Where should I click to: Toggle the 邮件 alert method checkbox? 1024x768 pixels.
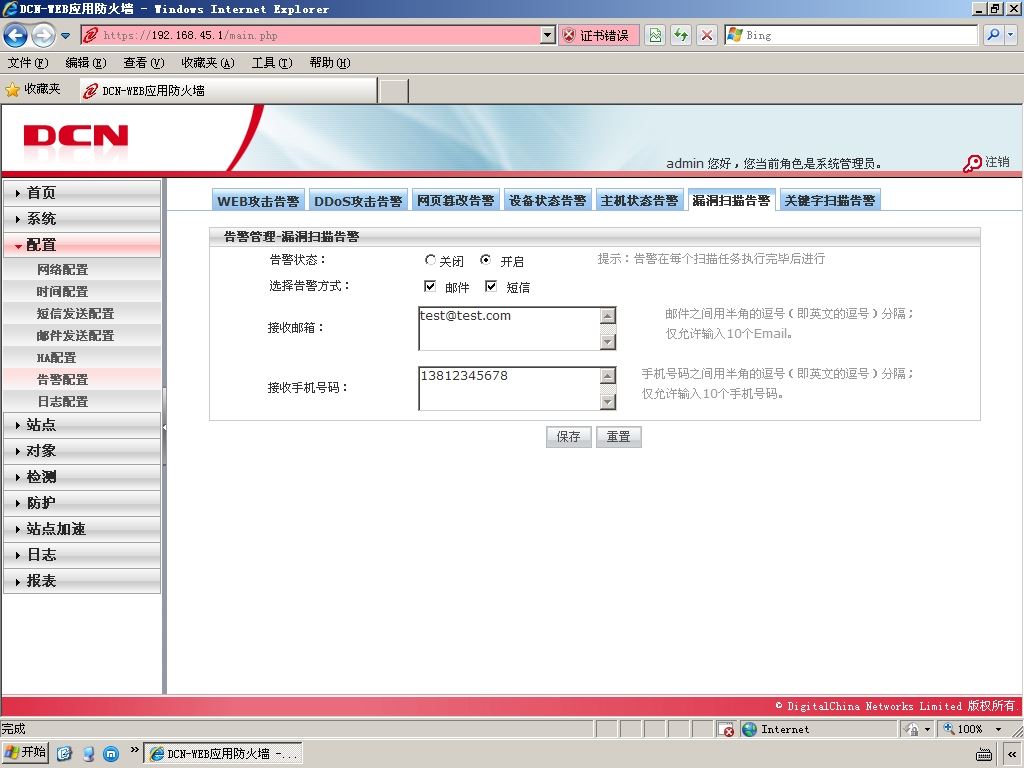[430, 286]
